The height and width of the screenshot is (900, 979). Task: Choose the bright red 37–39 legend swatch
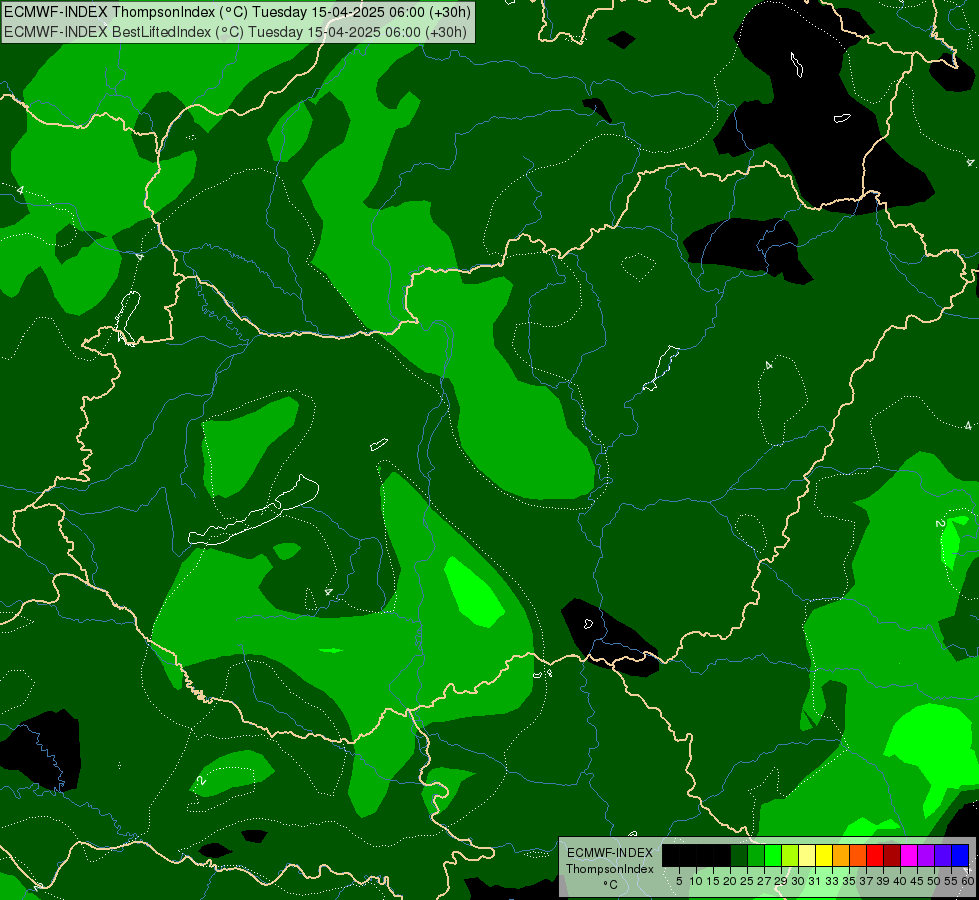875,855
